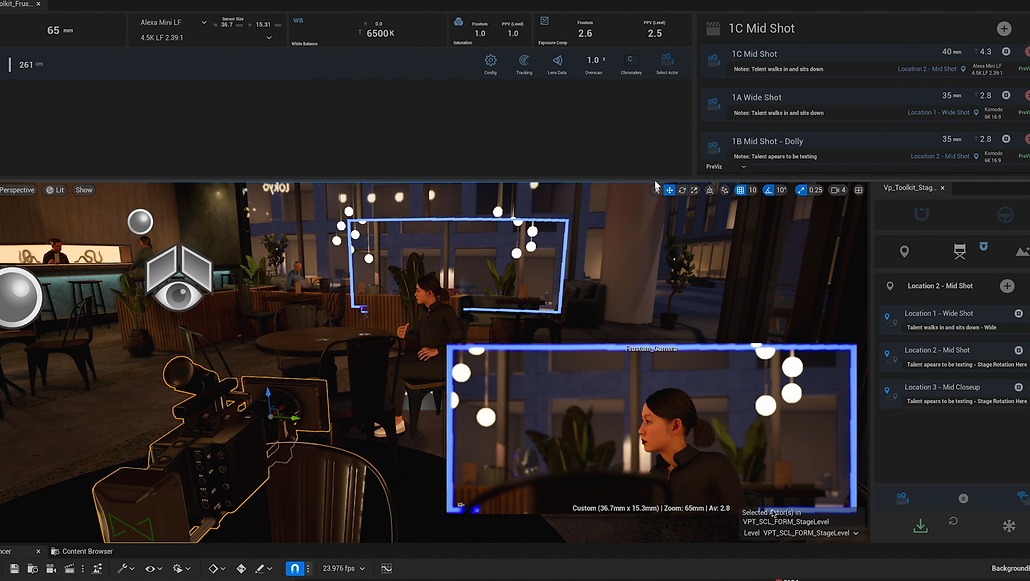Click Sequencer browse-to-asset icon
Viewport: 1030px width, 581px height.
tap(32, 569)
